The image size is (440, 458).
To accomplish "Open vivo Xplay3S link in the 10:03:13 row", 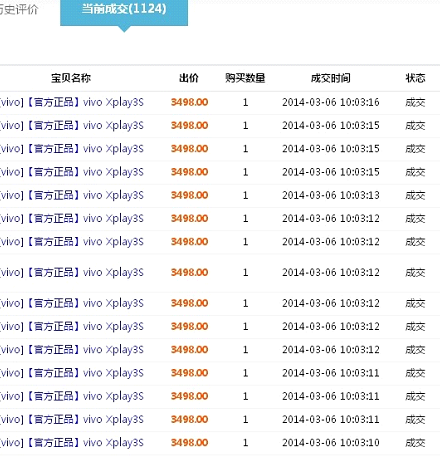I will pos(72,195).
